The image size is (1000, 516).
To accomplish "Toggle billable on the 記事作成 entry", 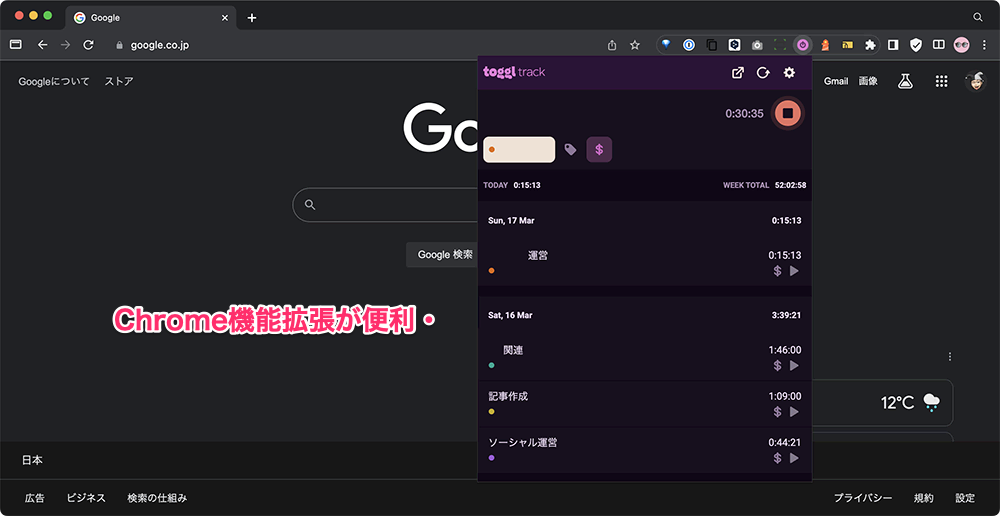I will pos(777,412).
